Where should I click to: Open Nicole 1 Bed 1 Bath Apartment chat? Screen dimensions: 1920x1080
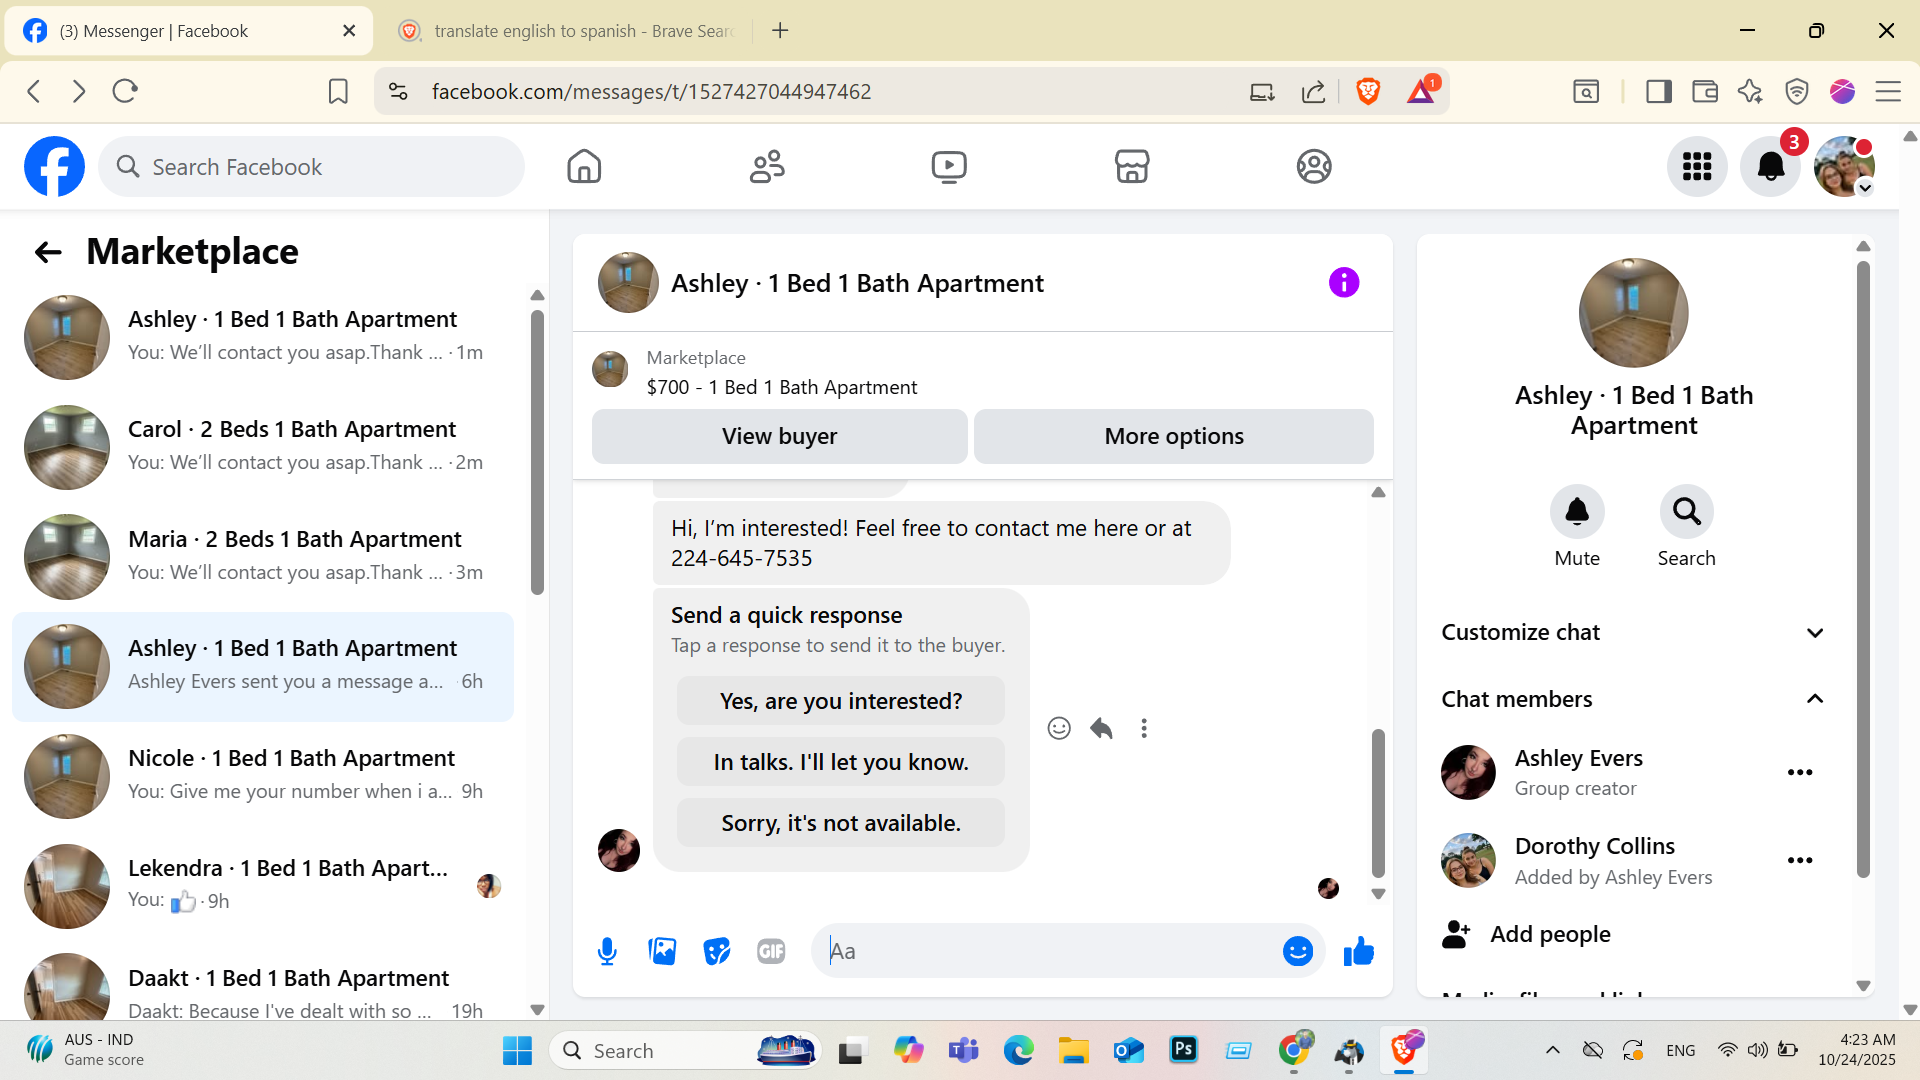(x=263, y=776)
